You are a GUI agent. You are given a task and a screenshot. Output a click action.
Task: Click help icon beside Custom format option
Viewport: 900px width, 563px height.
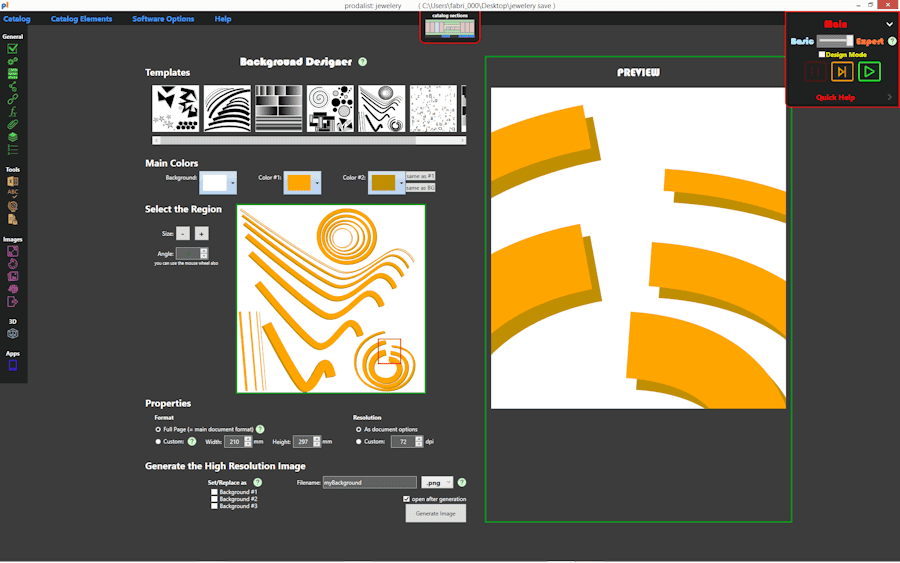pos(192,441)
